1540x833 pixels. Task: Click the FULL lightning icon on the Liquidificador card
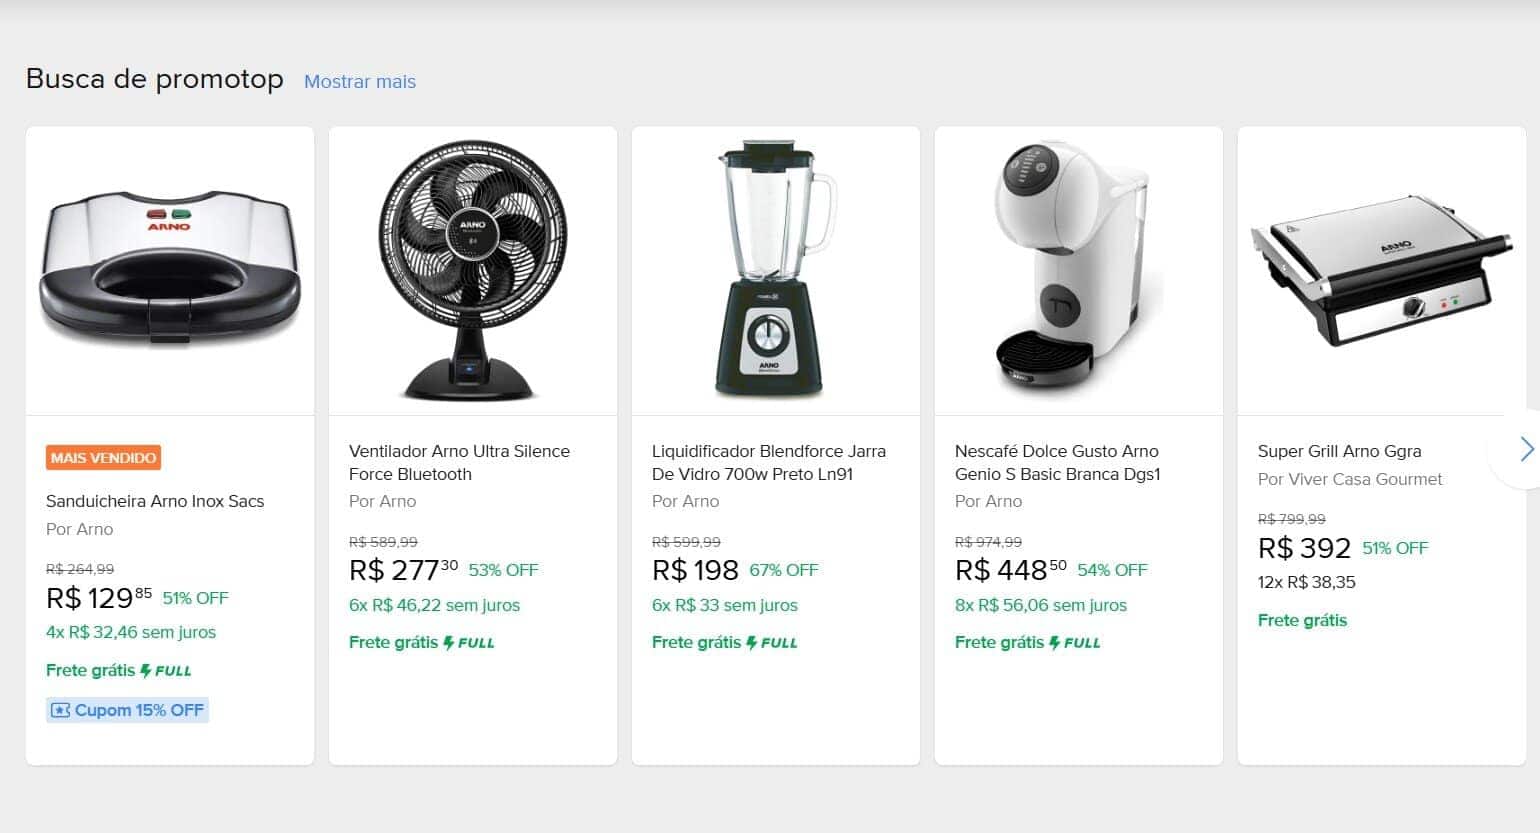click(752, 643)
